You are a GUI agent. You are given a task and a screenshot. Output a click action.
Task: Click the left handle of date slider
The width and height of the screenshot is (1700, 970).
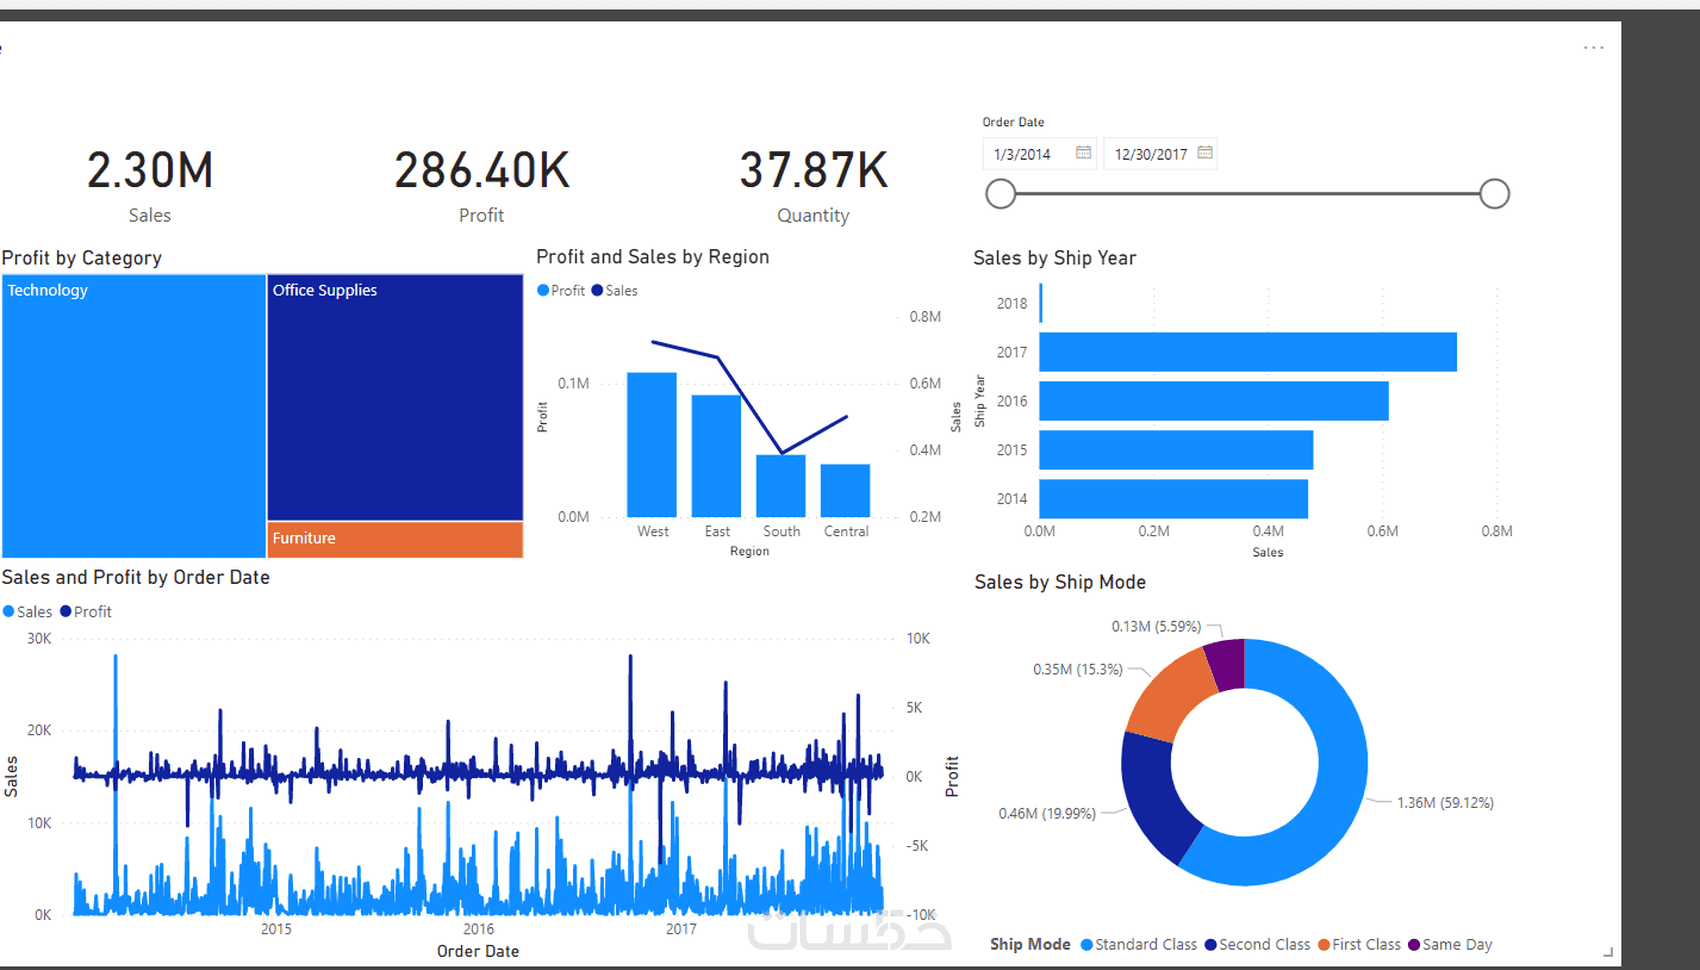pos(1001,194)
